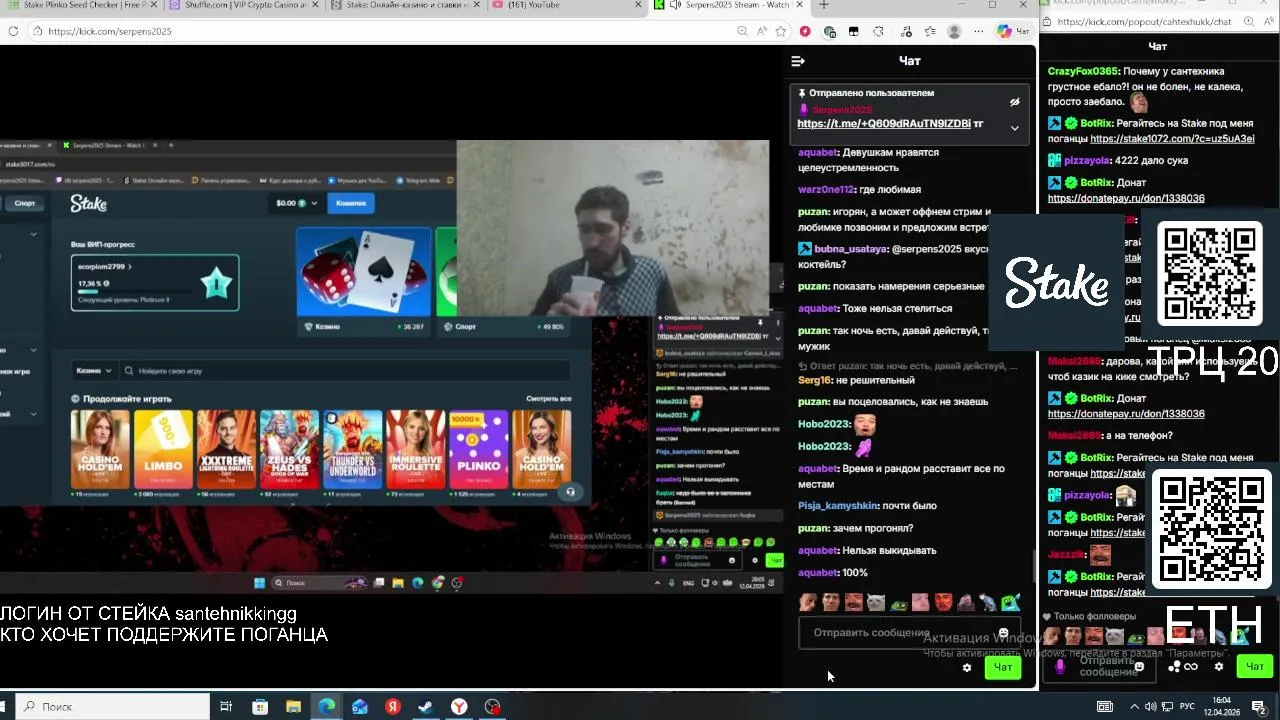
Task: Click the Чат send button in popout chat window
Action: [1254, 666]
